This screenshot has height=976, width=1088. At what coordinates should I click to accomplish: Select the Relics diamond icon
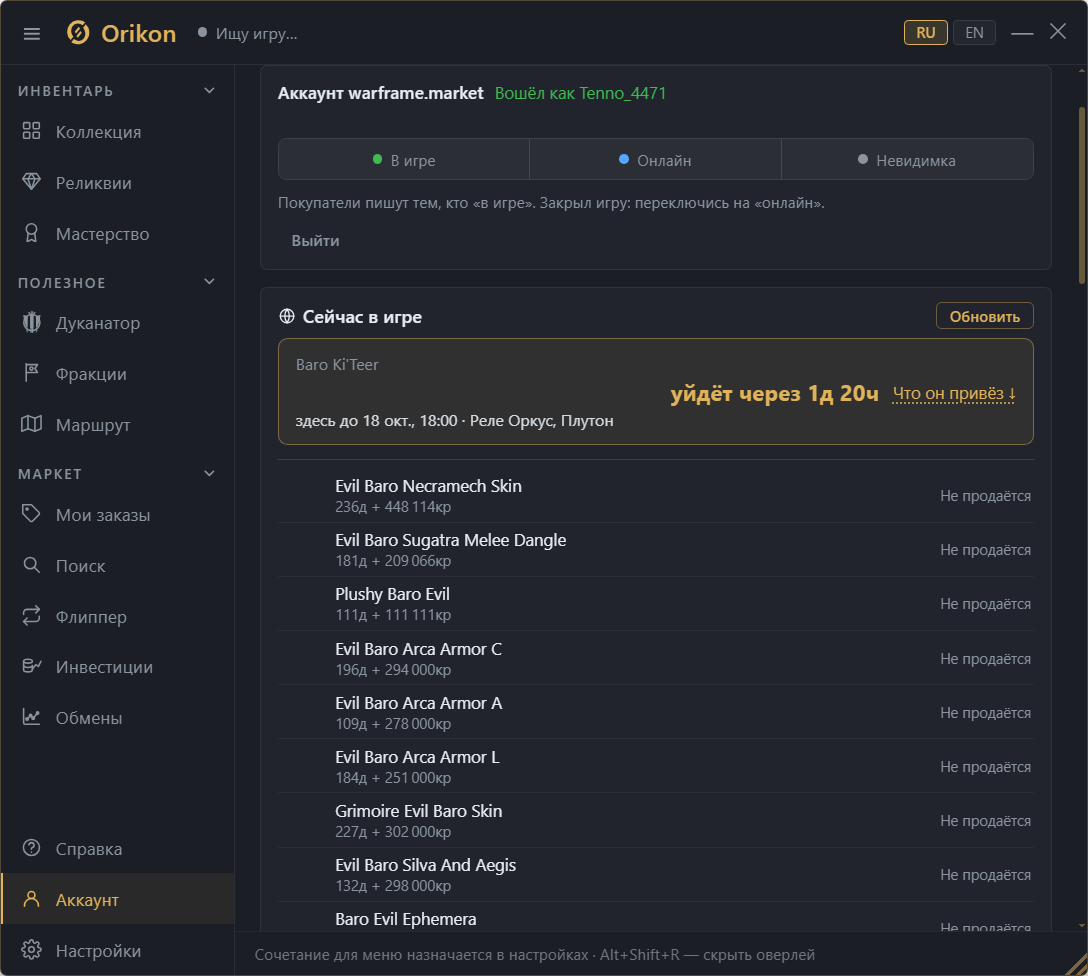point(31,182)
